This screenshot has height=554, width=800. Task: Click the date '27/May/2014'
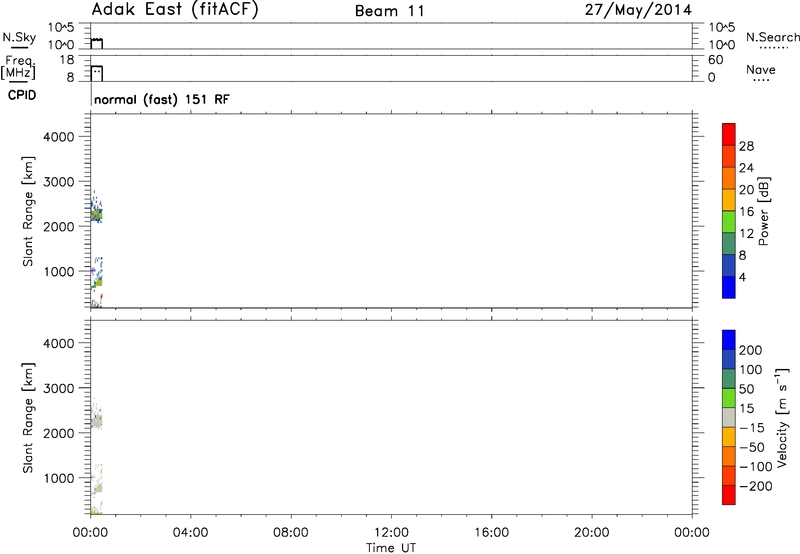click(638, 10)
